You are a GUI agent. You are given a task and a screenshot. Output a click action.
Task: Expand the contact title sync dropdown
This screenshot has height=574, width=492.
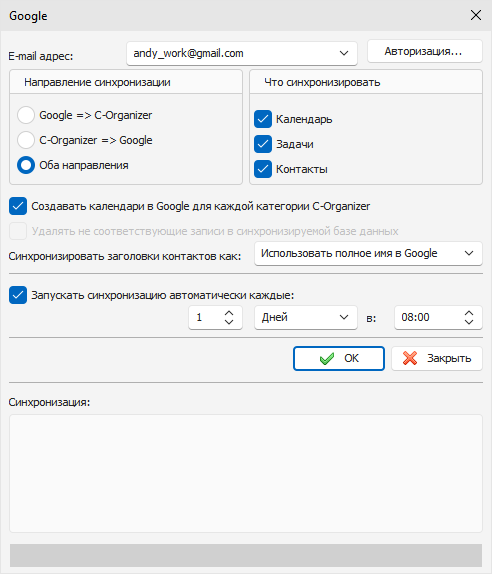(469, 253)
